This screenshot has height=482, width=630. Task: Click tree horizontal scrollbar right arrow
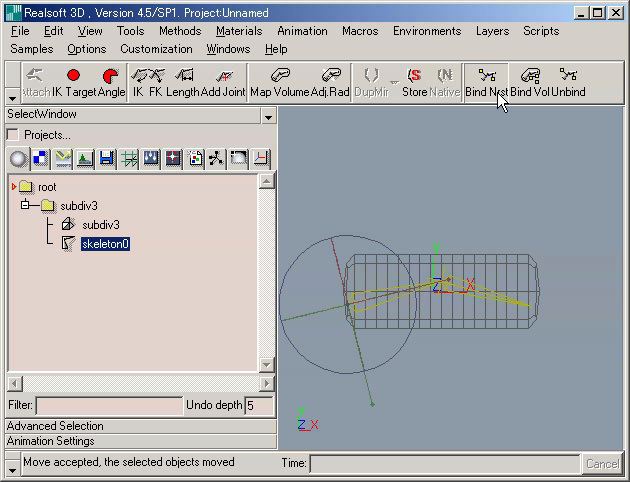(x=266, y=384)
